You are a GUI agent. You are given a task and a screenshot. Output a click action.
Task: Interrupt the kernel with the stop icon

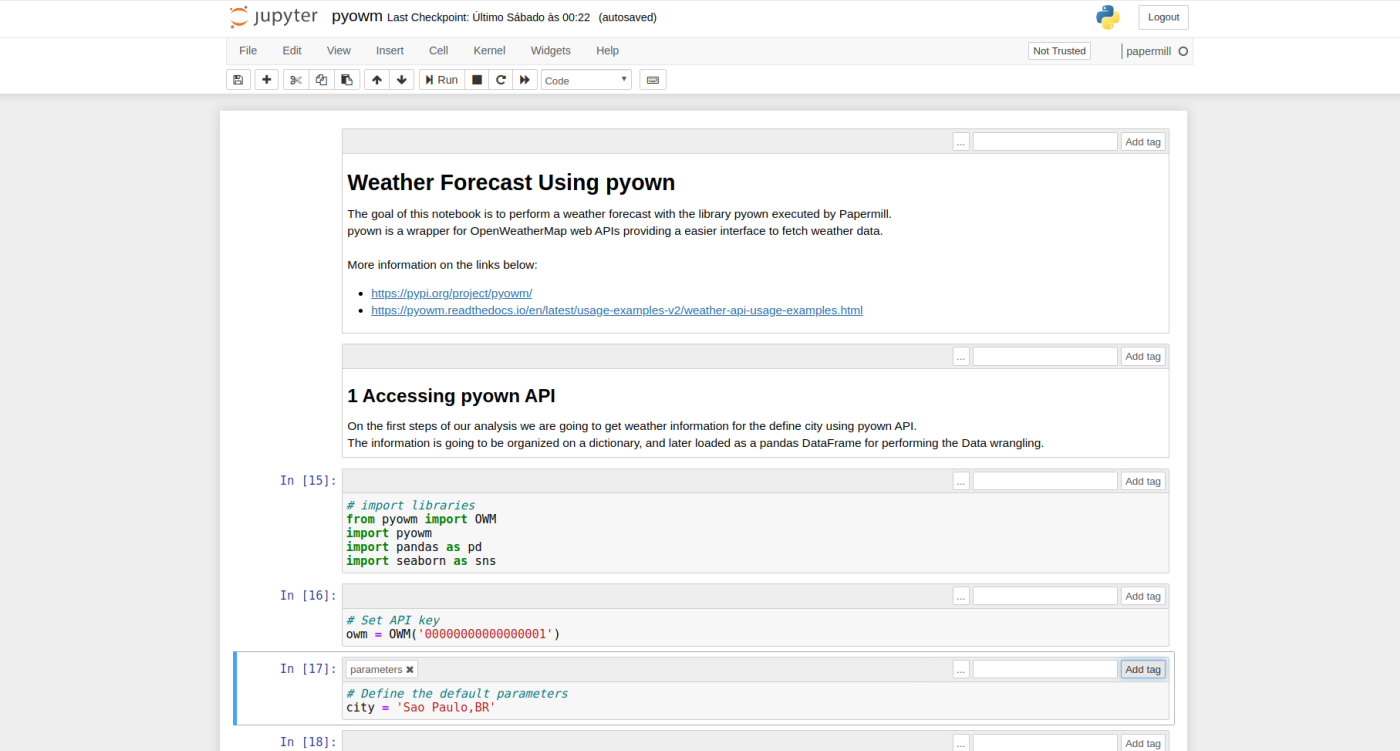click(x=476, y=79)
